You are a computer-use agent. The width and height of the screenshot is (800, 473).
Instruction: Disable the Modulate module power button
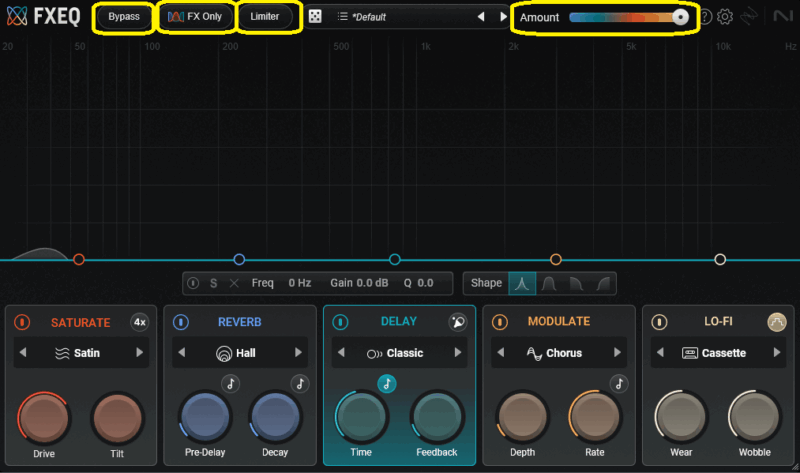(x=500, y=322)
